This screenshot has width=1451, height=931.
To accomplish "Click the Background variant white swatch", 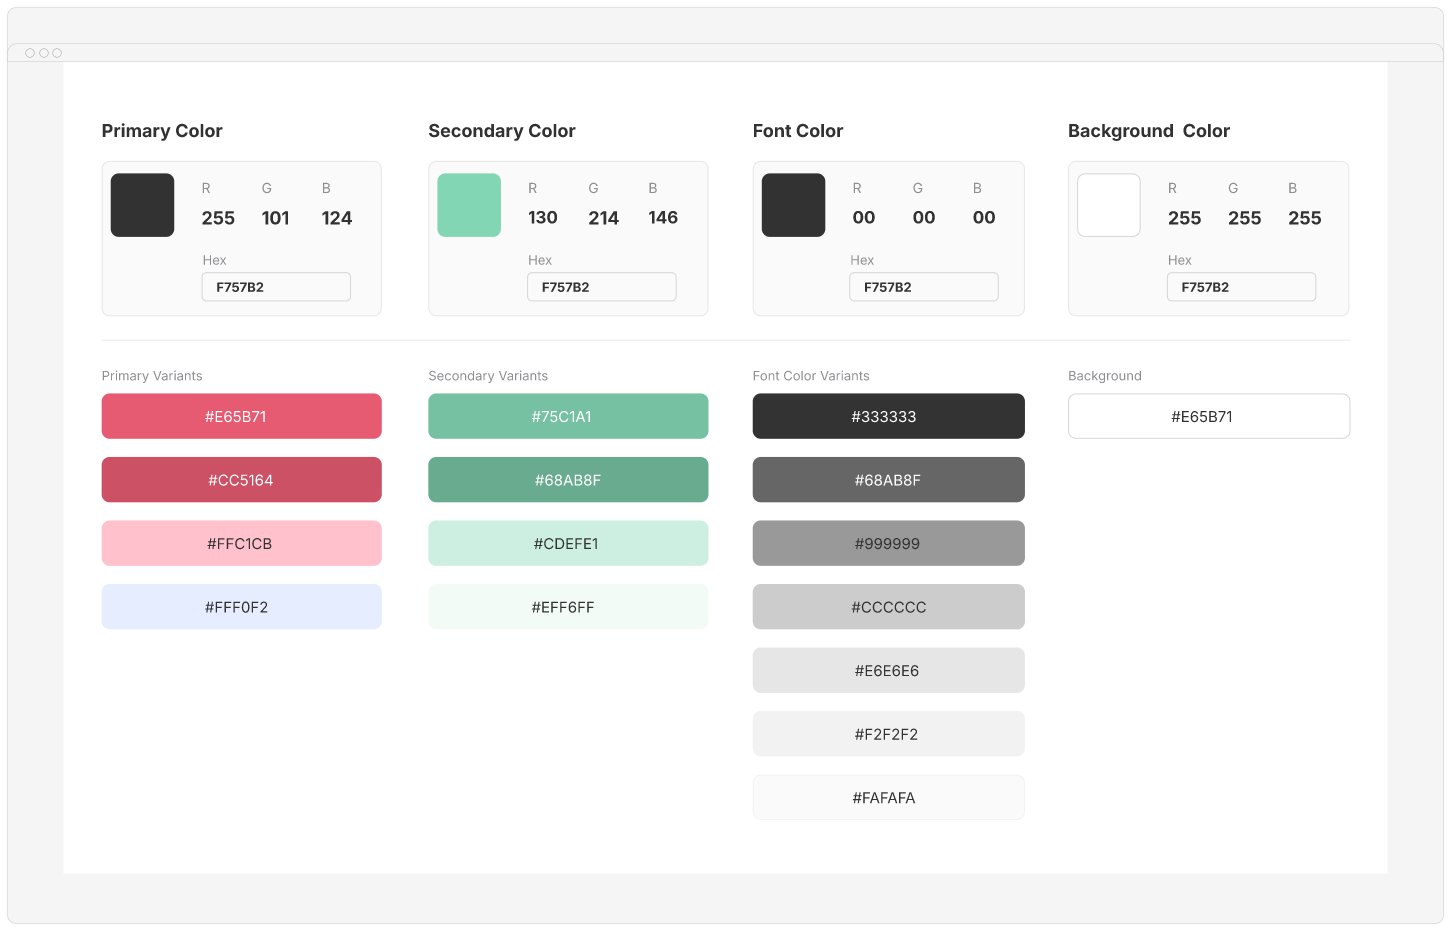I will point(1208,416).
